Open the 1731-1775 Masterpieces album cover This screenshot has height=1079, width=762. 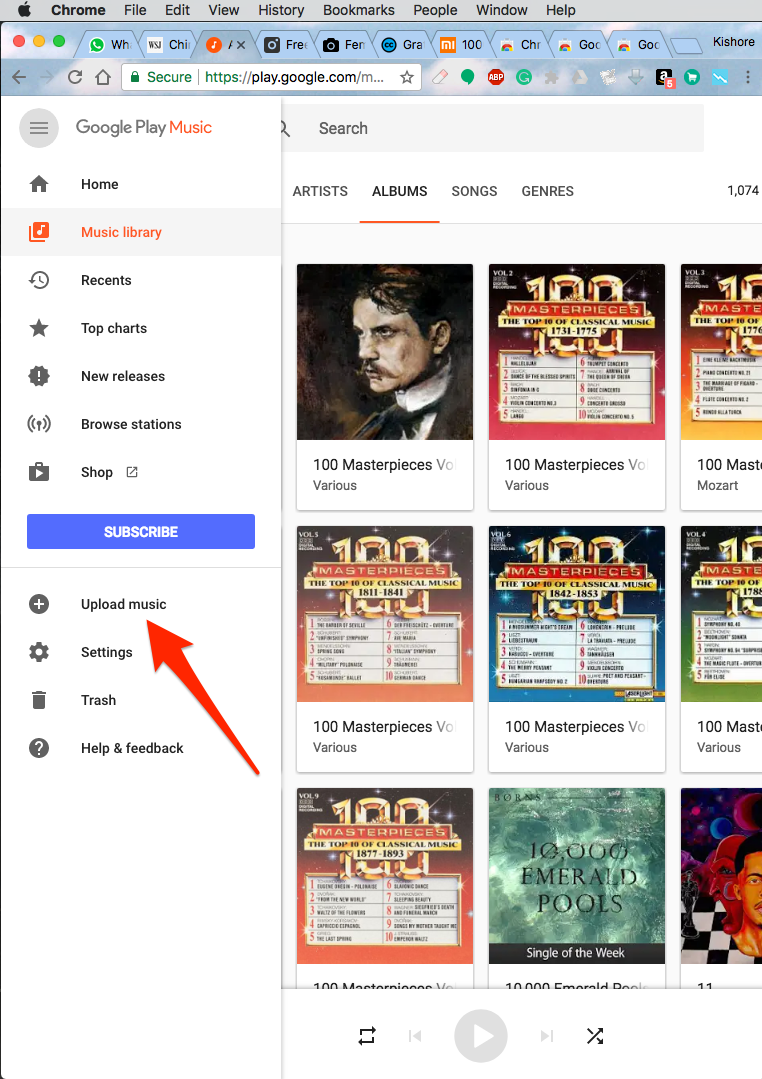pos(577,352)
